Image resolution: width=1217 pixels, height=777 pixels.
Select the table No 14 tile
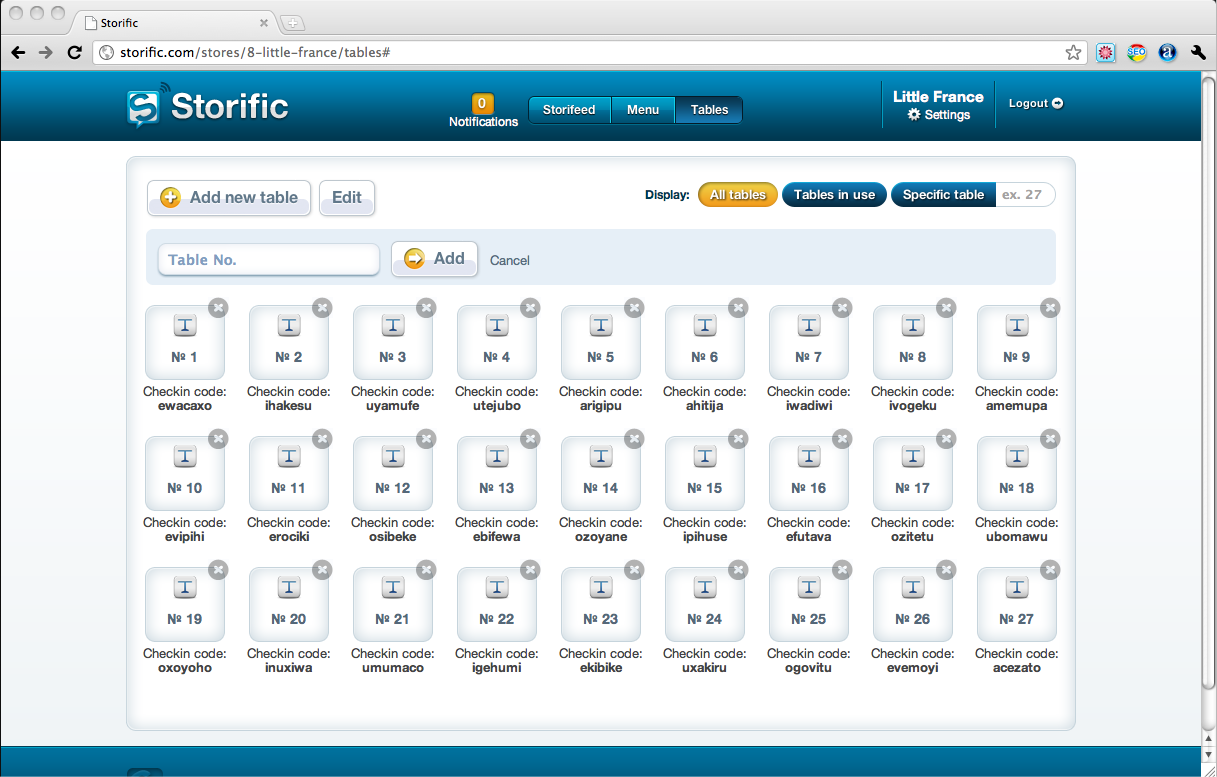[600, 473]
